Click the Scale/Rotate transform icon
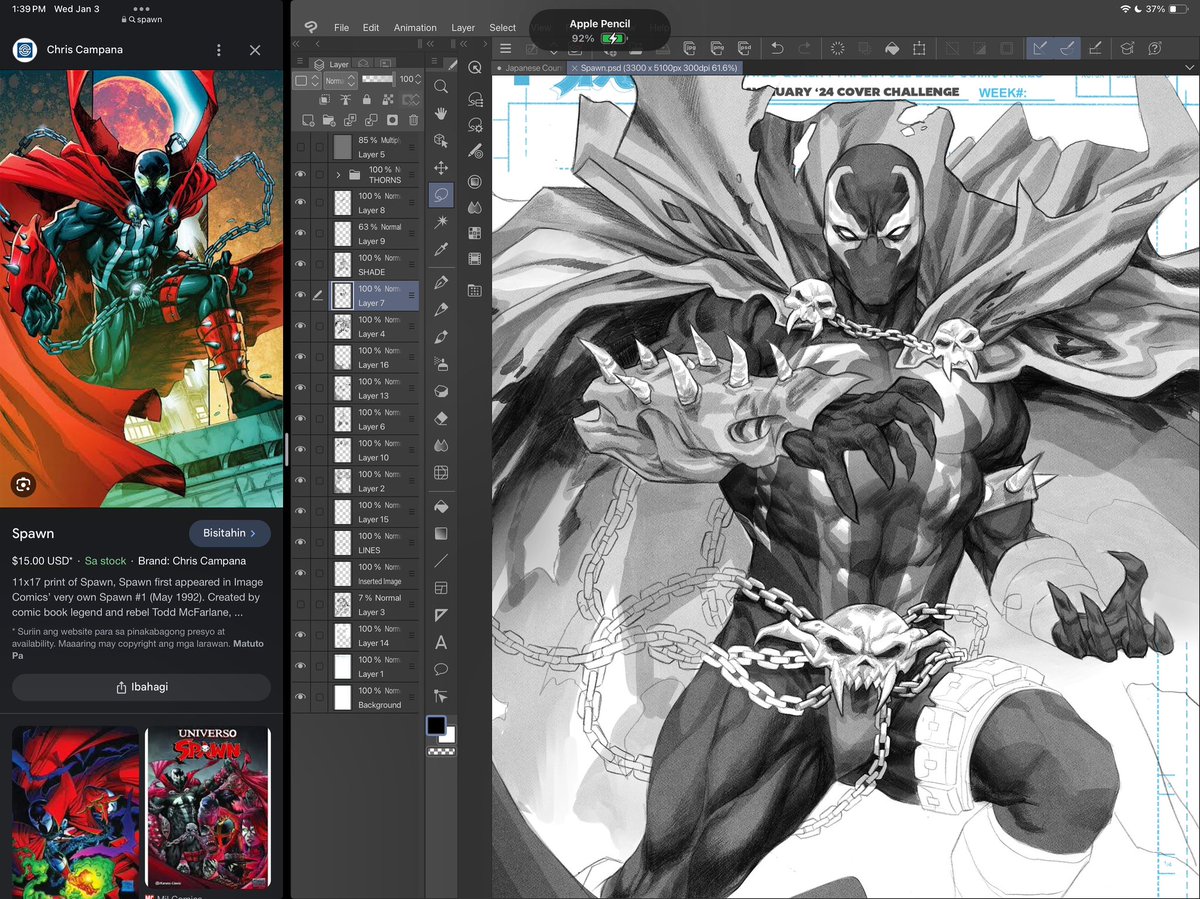Image resolution: width=1200 pixels, height=899 pixels. pyautogui.click(x=918, y=48)
